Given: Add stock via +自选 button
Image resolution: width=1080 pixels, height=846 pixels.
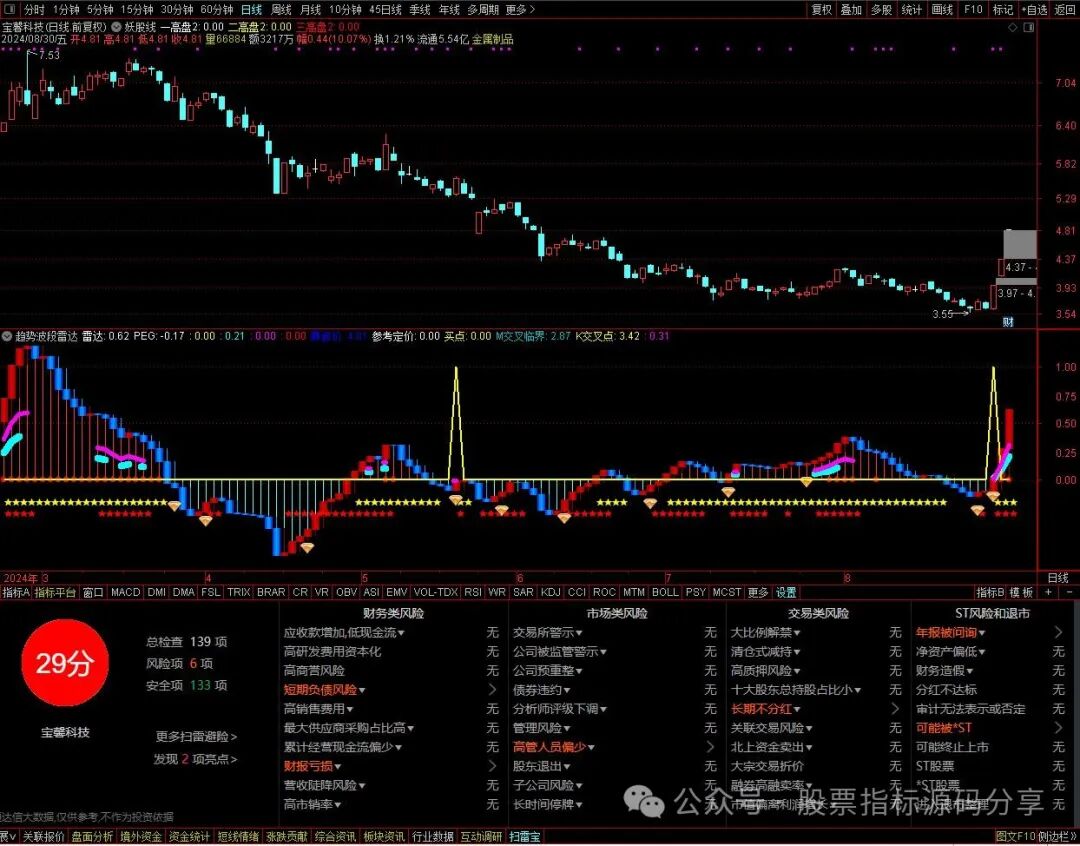Looking at the screenshot, I should tap(1035, 10).
